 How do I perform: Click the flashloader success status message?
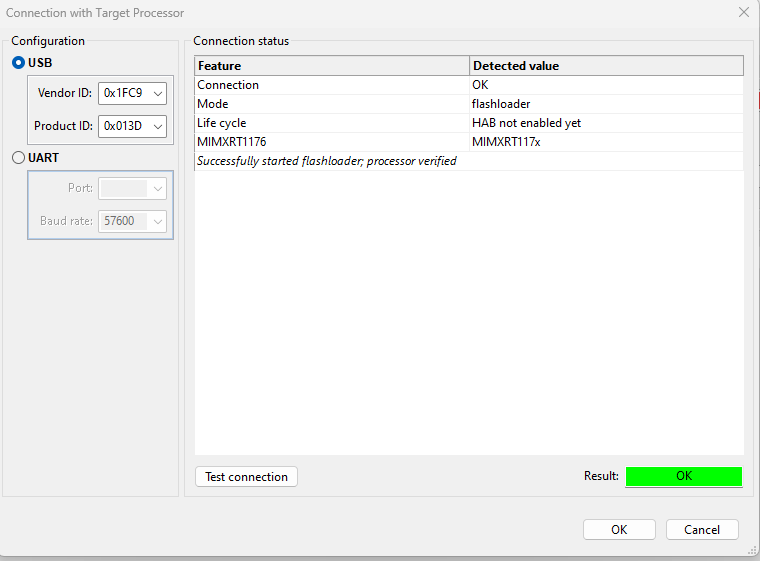point(327,161)
